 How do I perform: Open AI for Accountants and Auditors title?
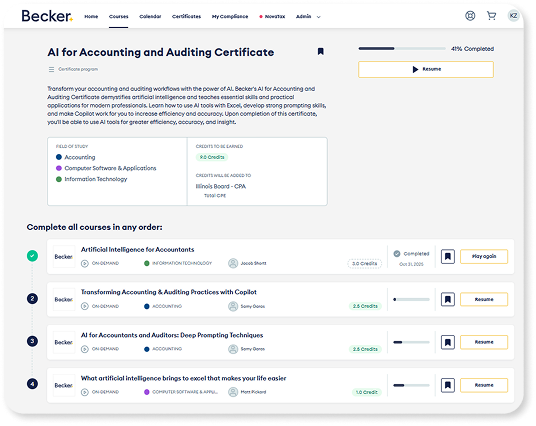(x=172, y=335)
